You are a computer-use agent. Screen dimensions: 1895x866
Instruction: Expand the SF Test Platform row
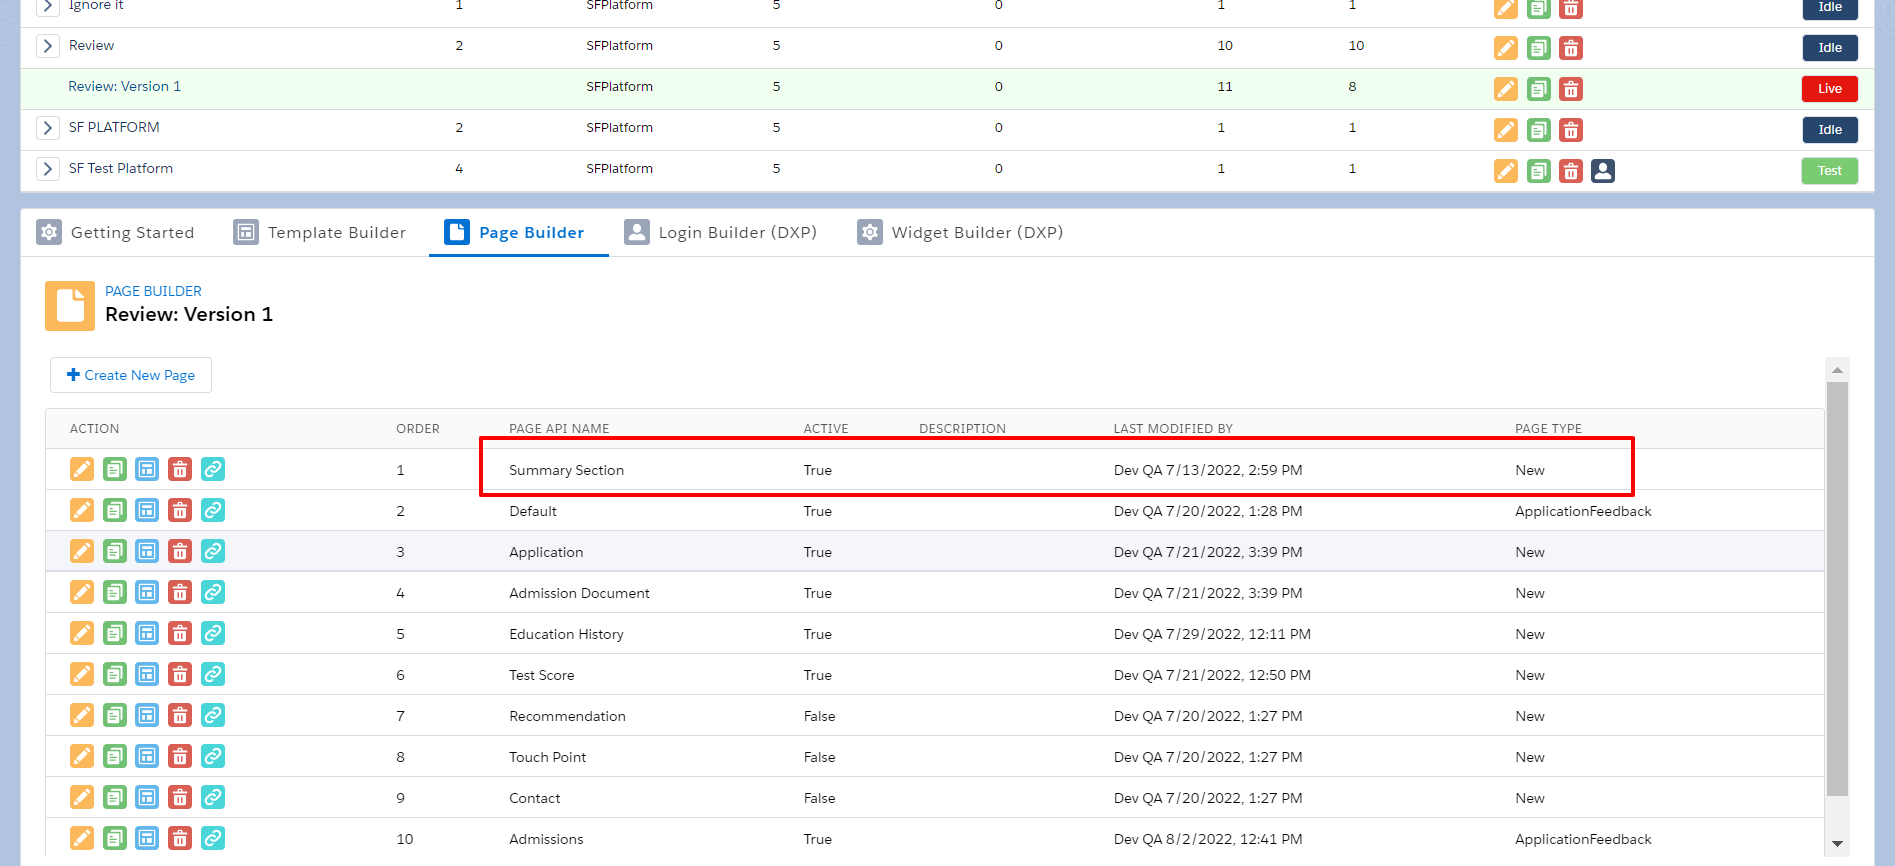coord(47,169)
